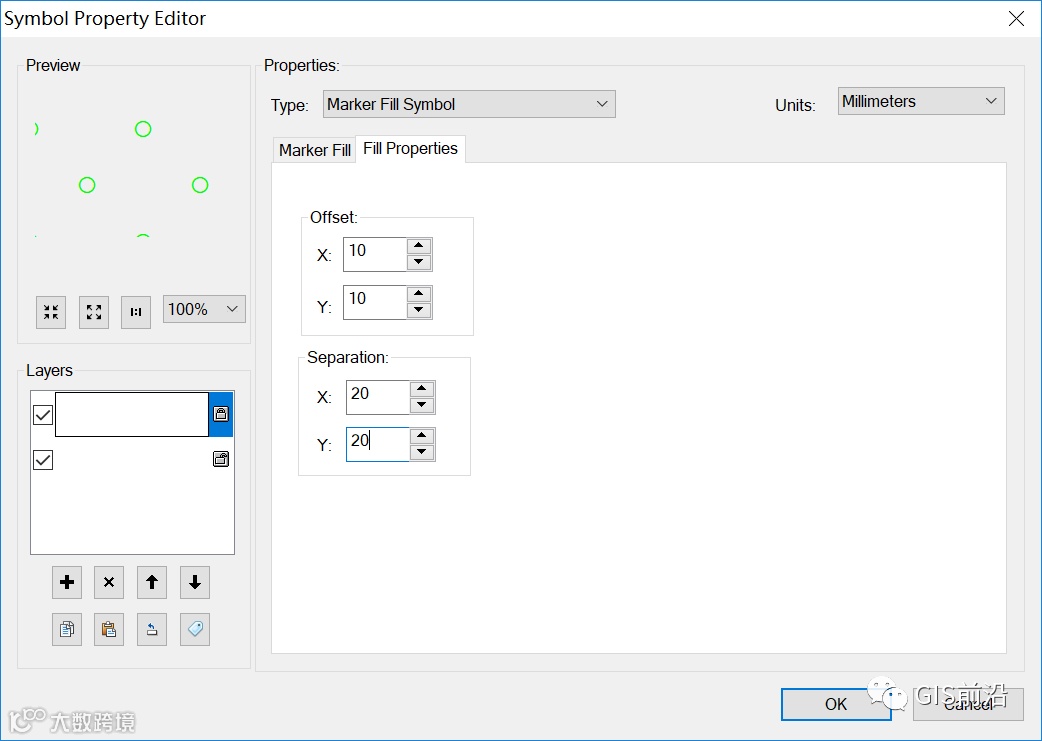The height and width of the screenshot is (741, 1042).
Task: Decrease Separation Y with down arrow
Action: [422, 452]
